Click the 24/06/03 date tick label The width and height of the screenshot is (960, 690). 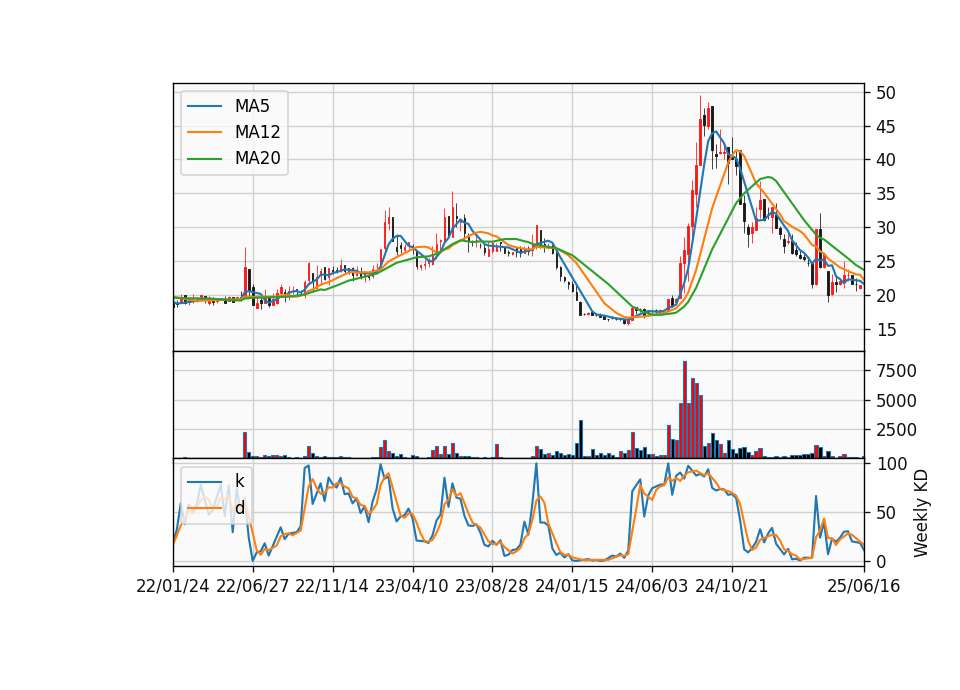tap(651, 586)
